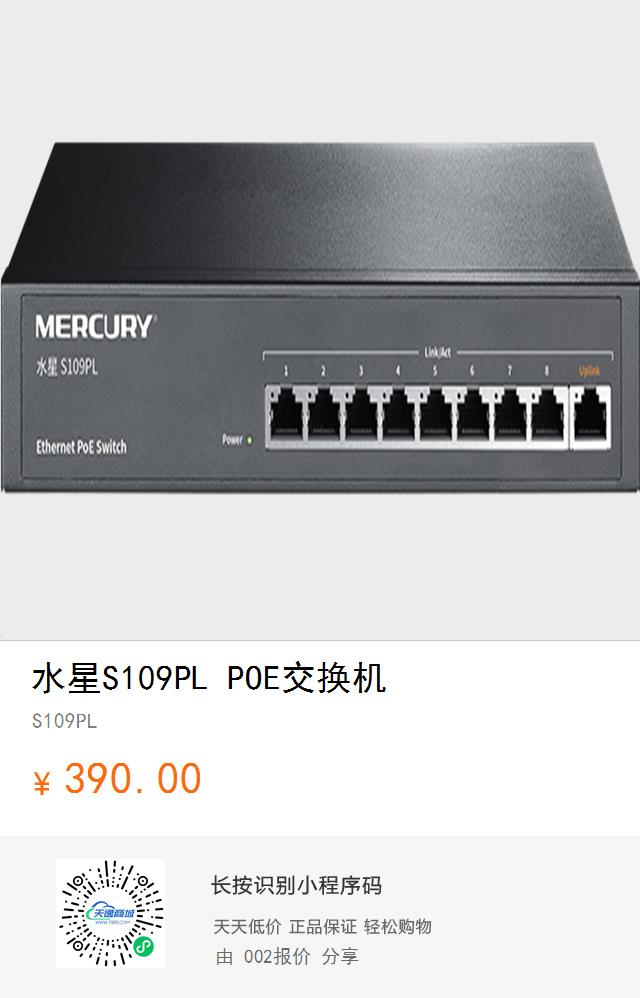Click Ethernet port number 4
This screenshot has height=998, width=640.
tap(399, 415)
